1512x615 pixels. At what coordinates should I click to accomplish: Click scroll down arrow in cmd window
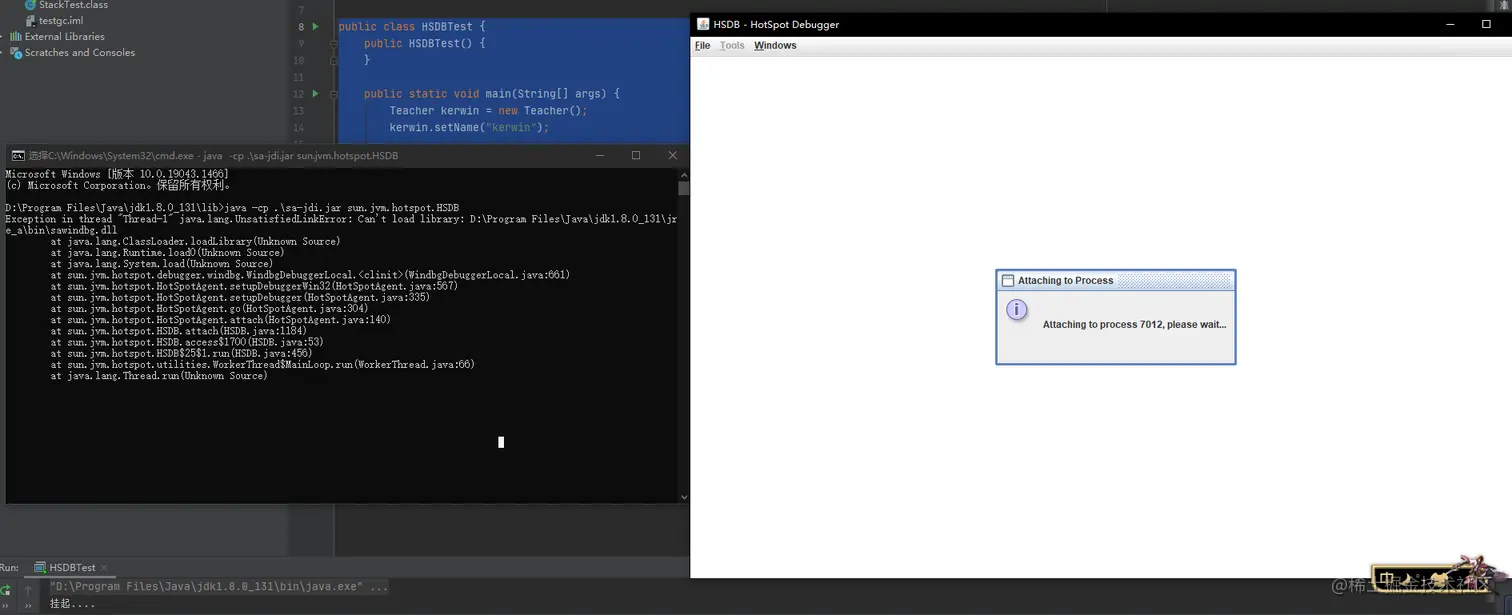click(684, 497)
